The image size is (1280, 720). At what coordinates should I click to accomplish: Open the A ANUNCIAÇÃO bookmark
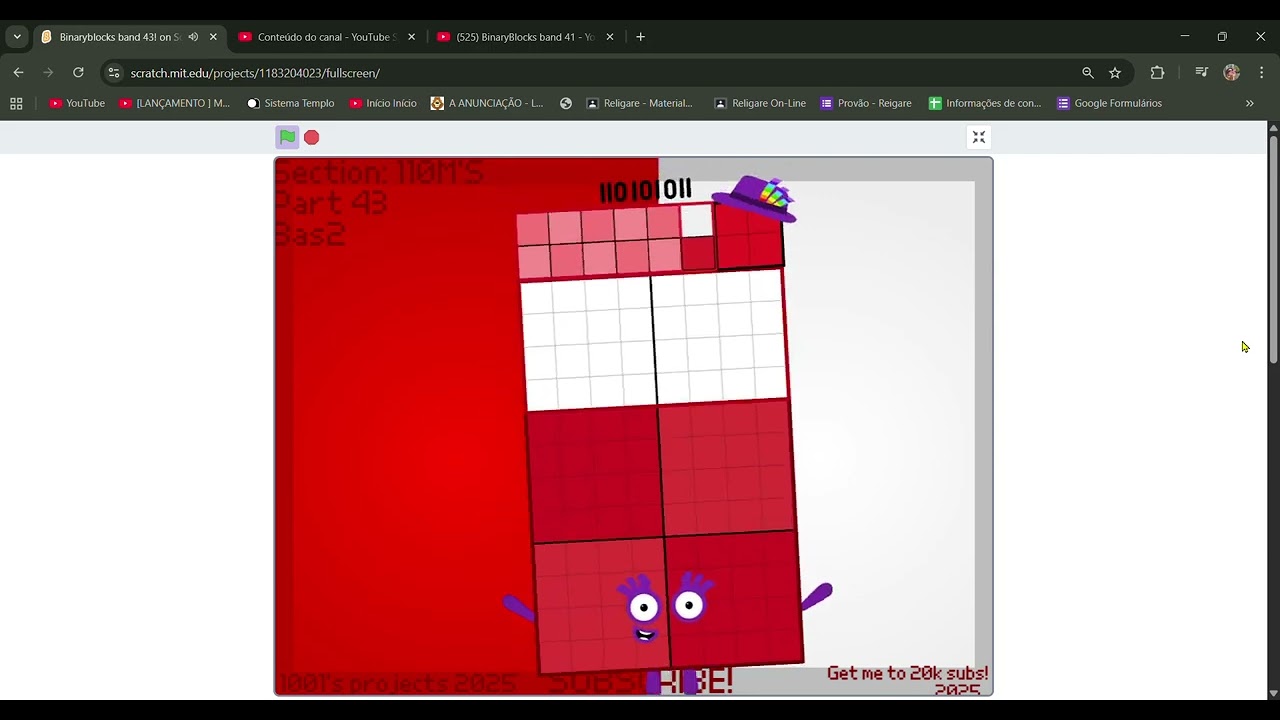pos(487,103)
